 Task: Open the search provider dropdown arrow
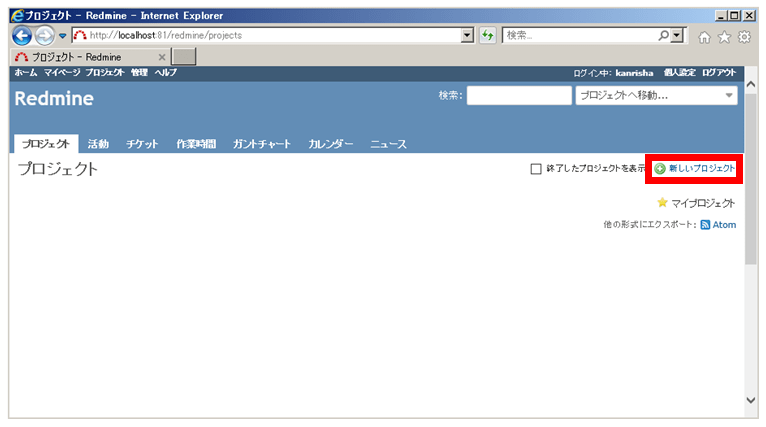click(x=677, y=35)
